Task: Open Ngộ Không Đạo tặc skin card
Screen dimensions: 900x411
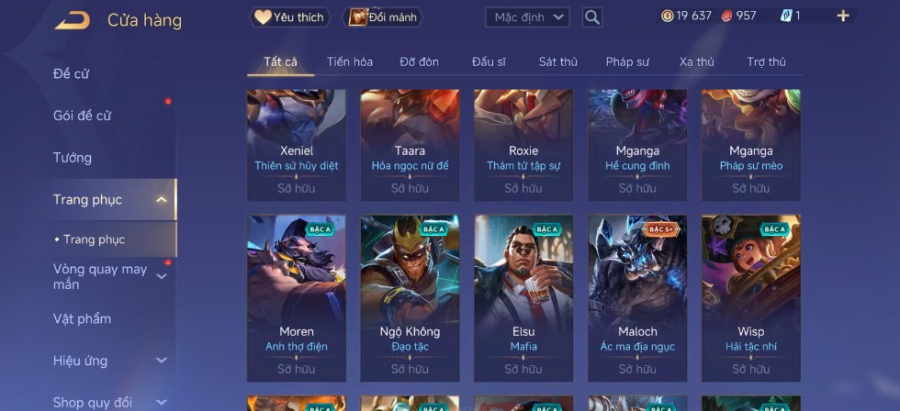Action: (410, 298)
